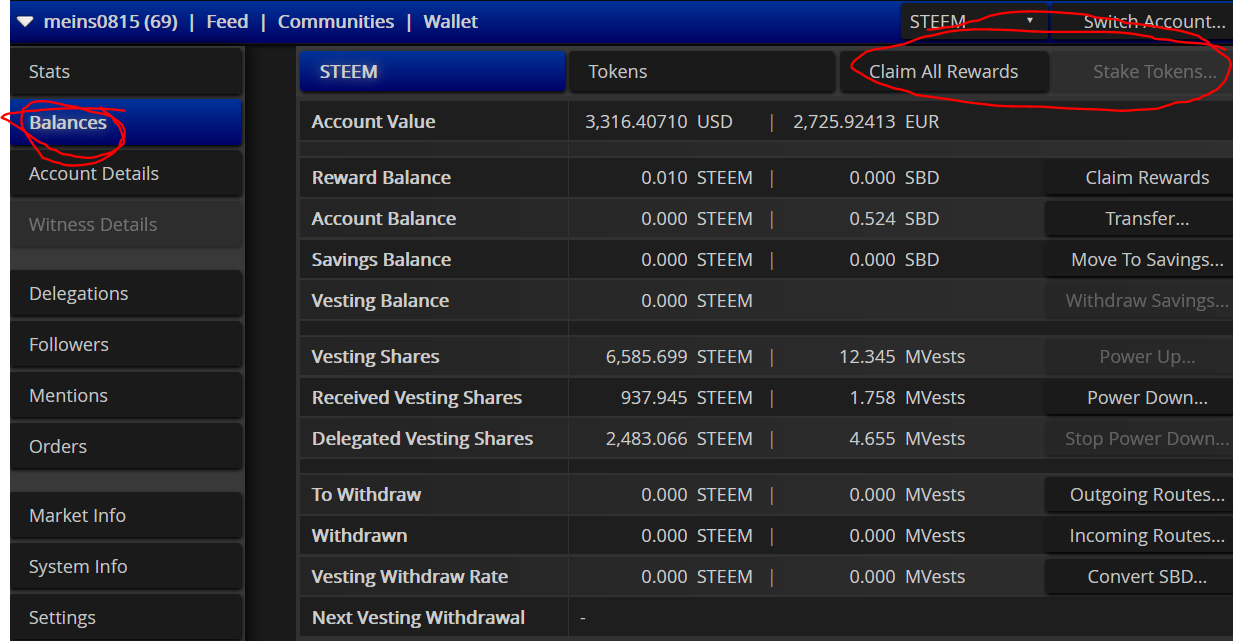Click the 0.524 SBD account balance
The image size is (1233, 641).
(894, 219)
